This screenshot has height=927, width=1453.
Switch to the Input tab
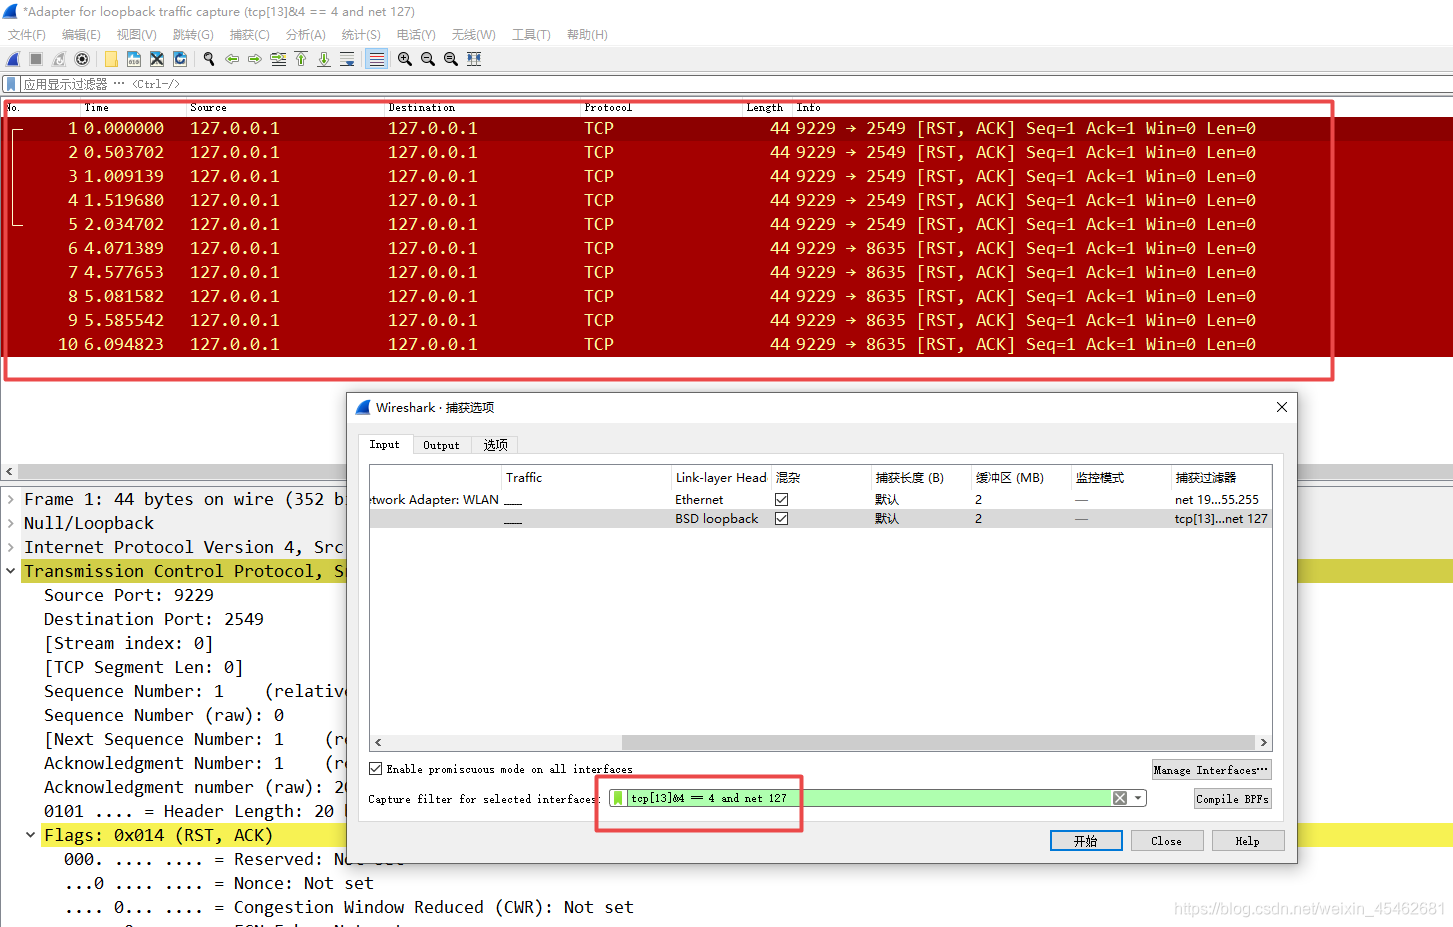pos(384,445)
